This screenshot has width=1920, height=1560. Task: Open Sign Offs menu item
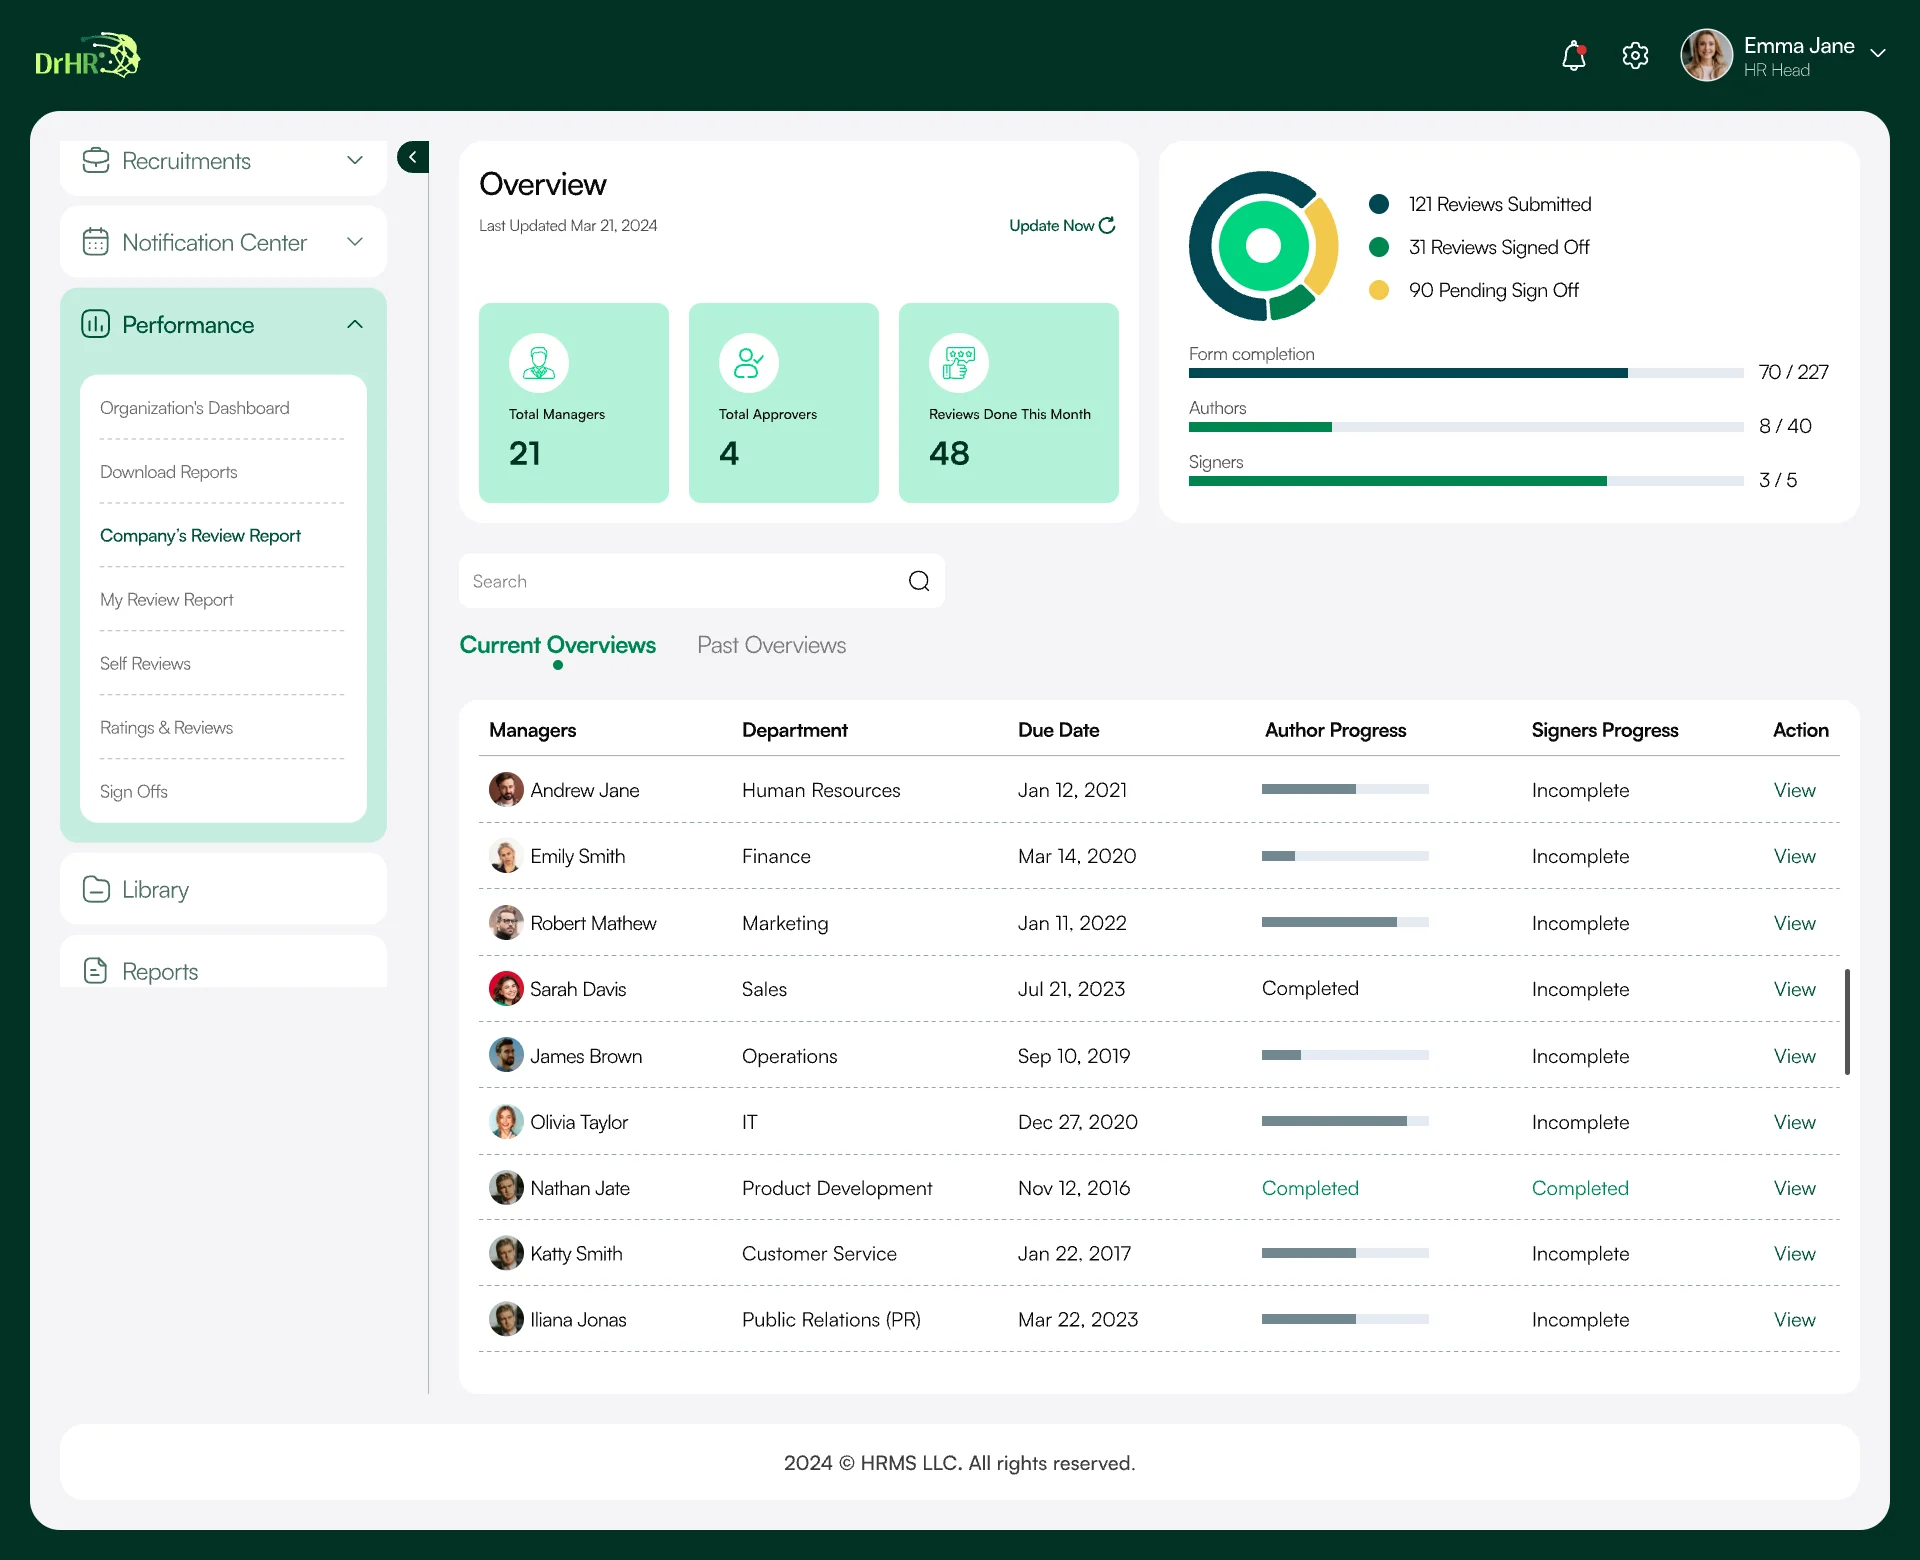click(x=134, y=792)
